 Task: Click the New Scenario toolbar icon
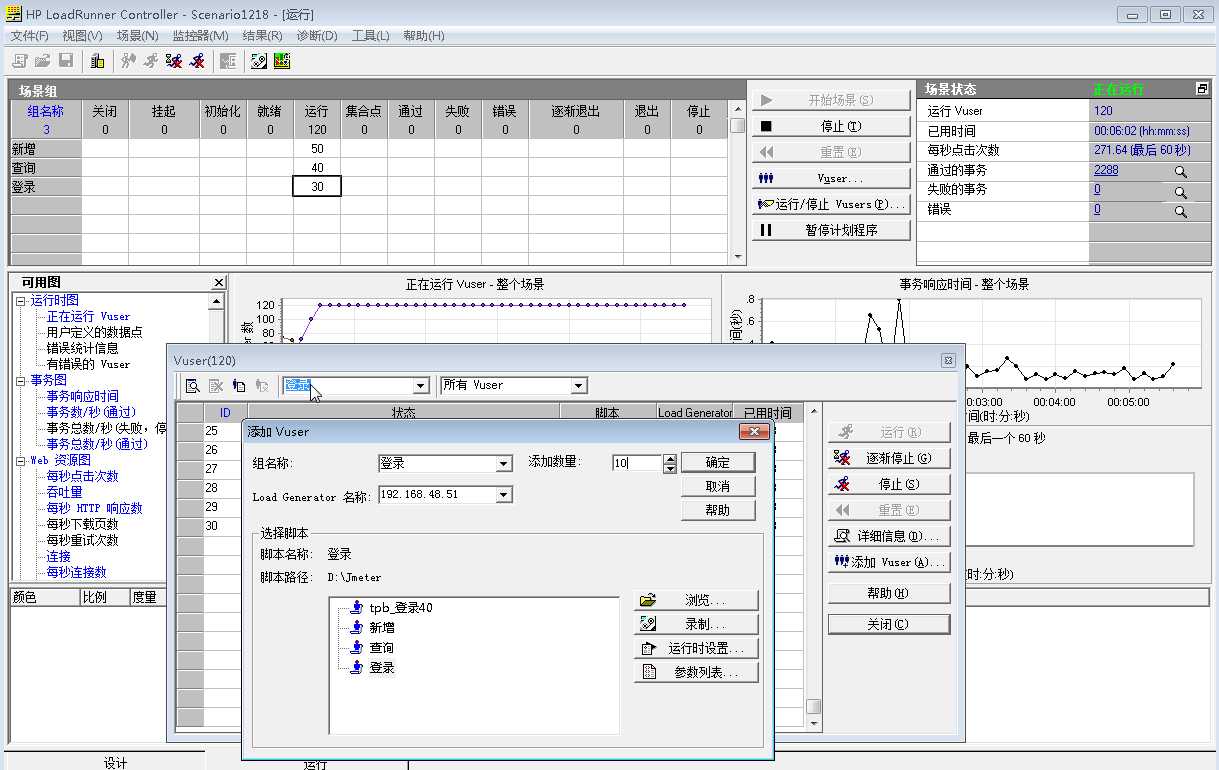click(x=19, y=61)
